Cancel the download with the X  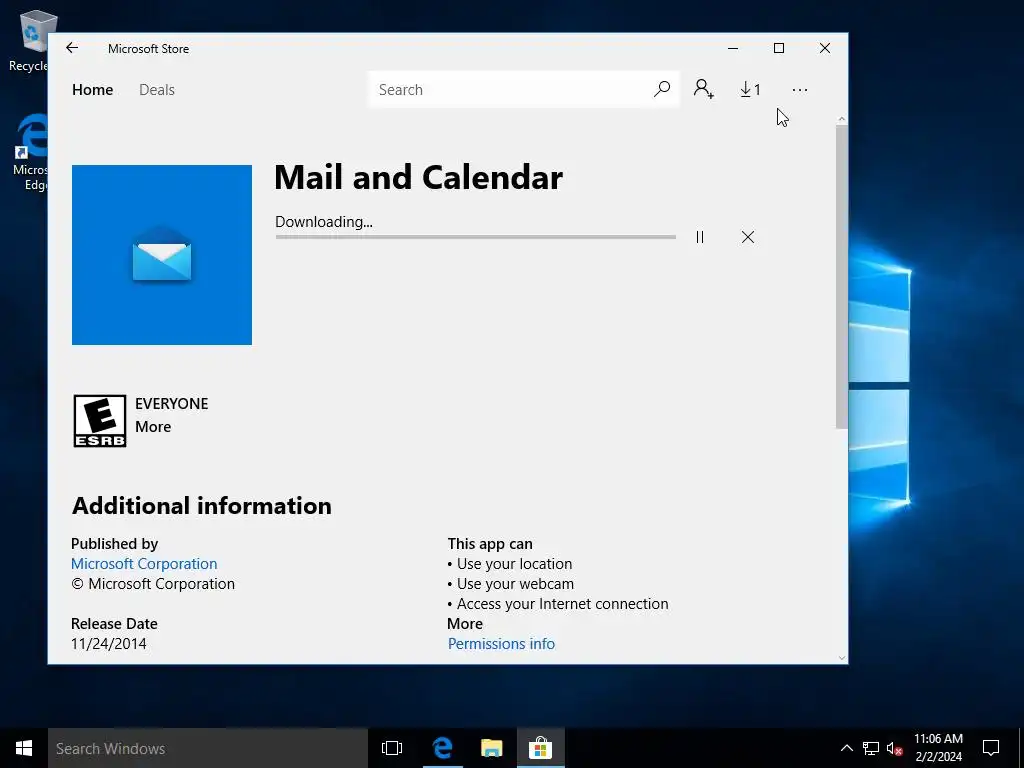click(x=748, y=237)
